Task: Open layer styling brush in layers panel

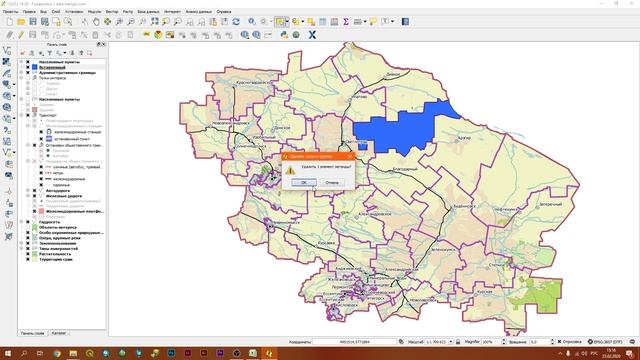Action: [23, 53]
